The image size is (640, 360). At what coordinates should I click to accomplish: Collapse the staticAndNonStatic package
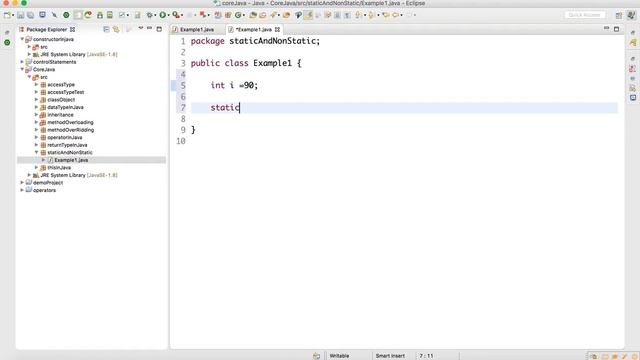pyautogui.click(x=36, y=152)
